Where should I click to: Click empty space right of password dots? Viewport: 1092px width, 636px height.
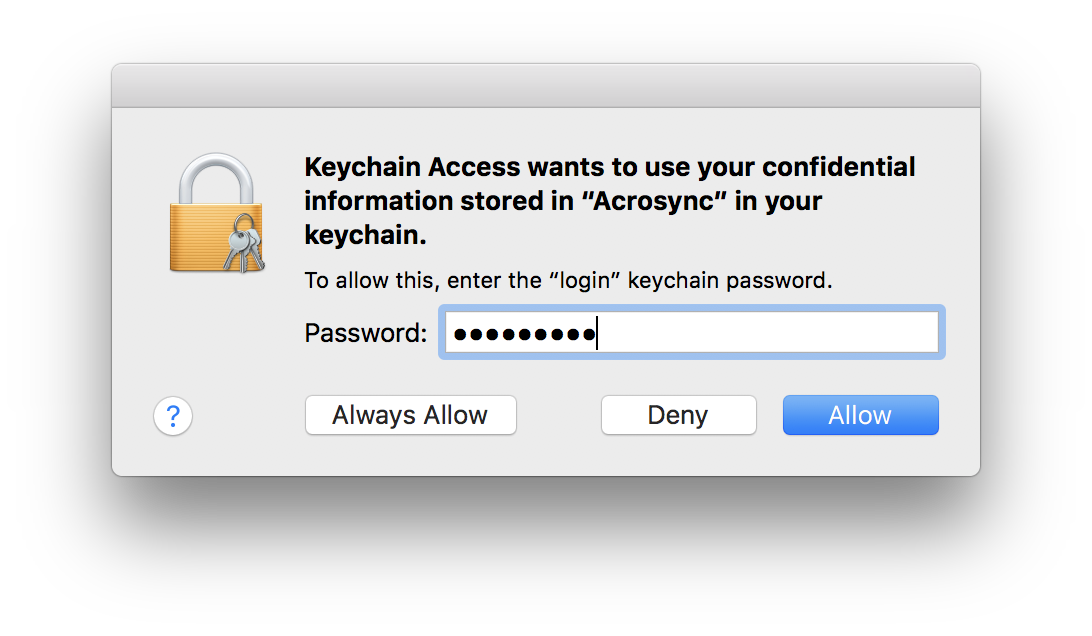pos(770,333)
